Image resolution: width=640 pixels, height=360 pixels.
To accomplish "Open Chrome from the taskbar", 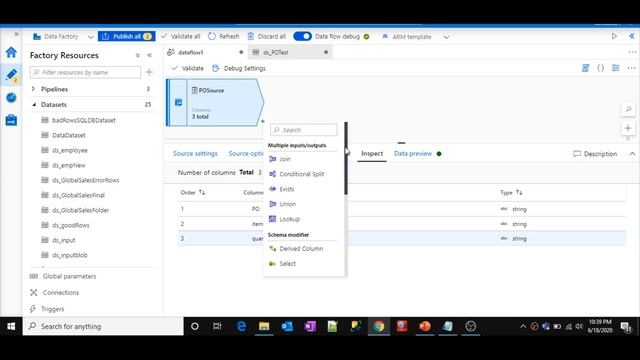I will 379,326.
